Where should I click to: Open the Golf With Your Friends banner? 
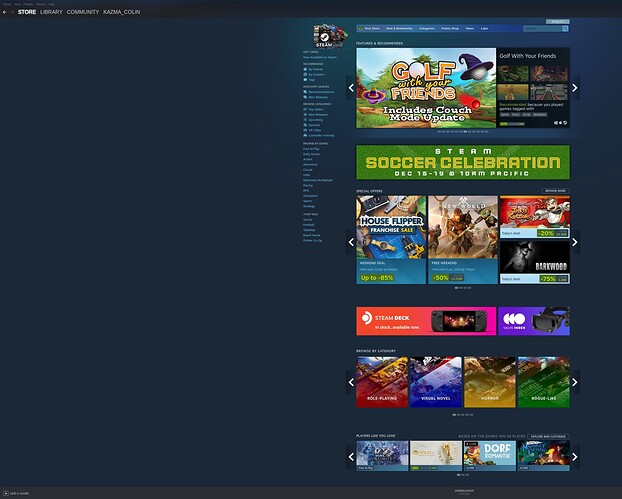pyautogui.click(x=426, y=88)
